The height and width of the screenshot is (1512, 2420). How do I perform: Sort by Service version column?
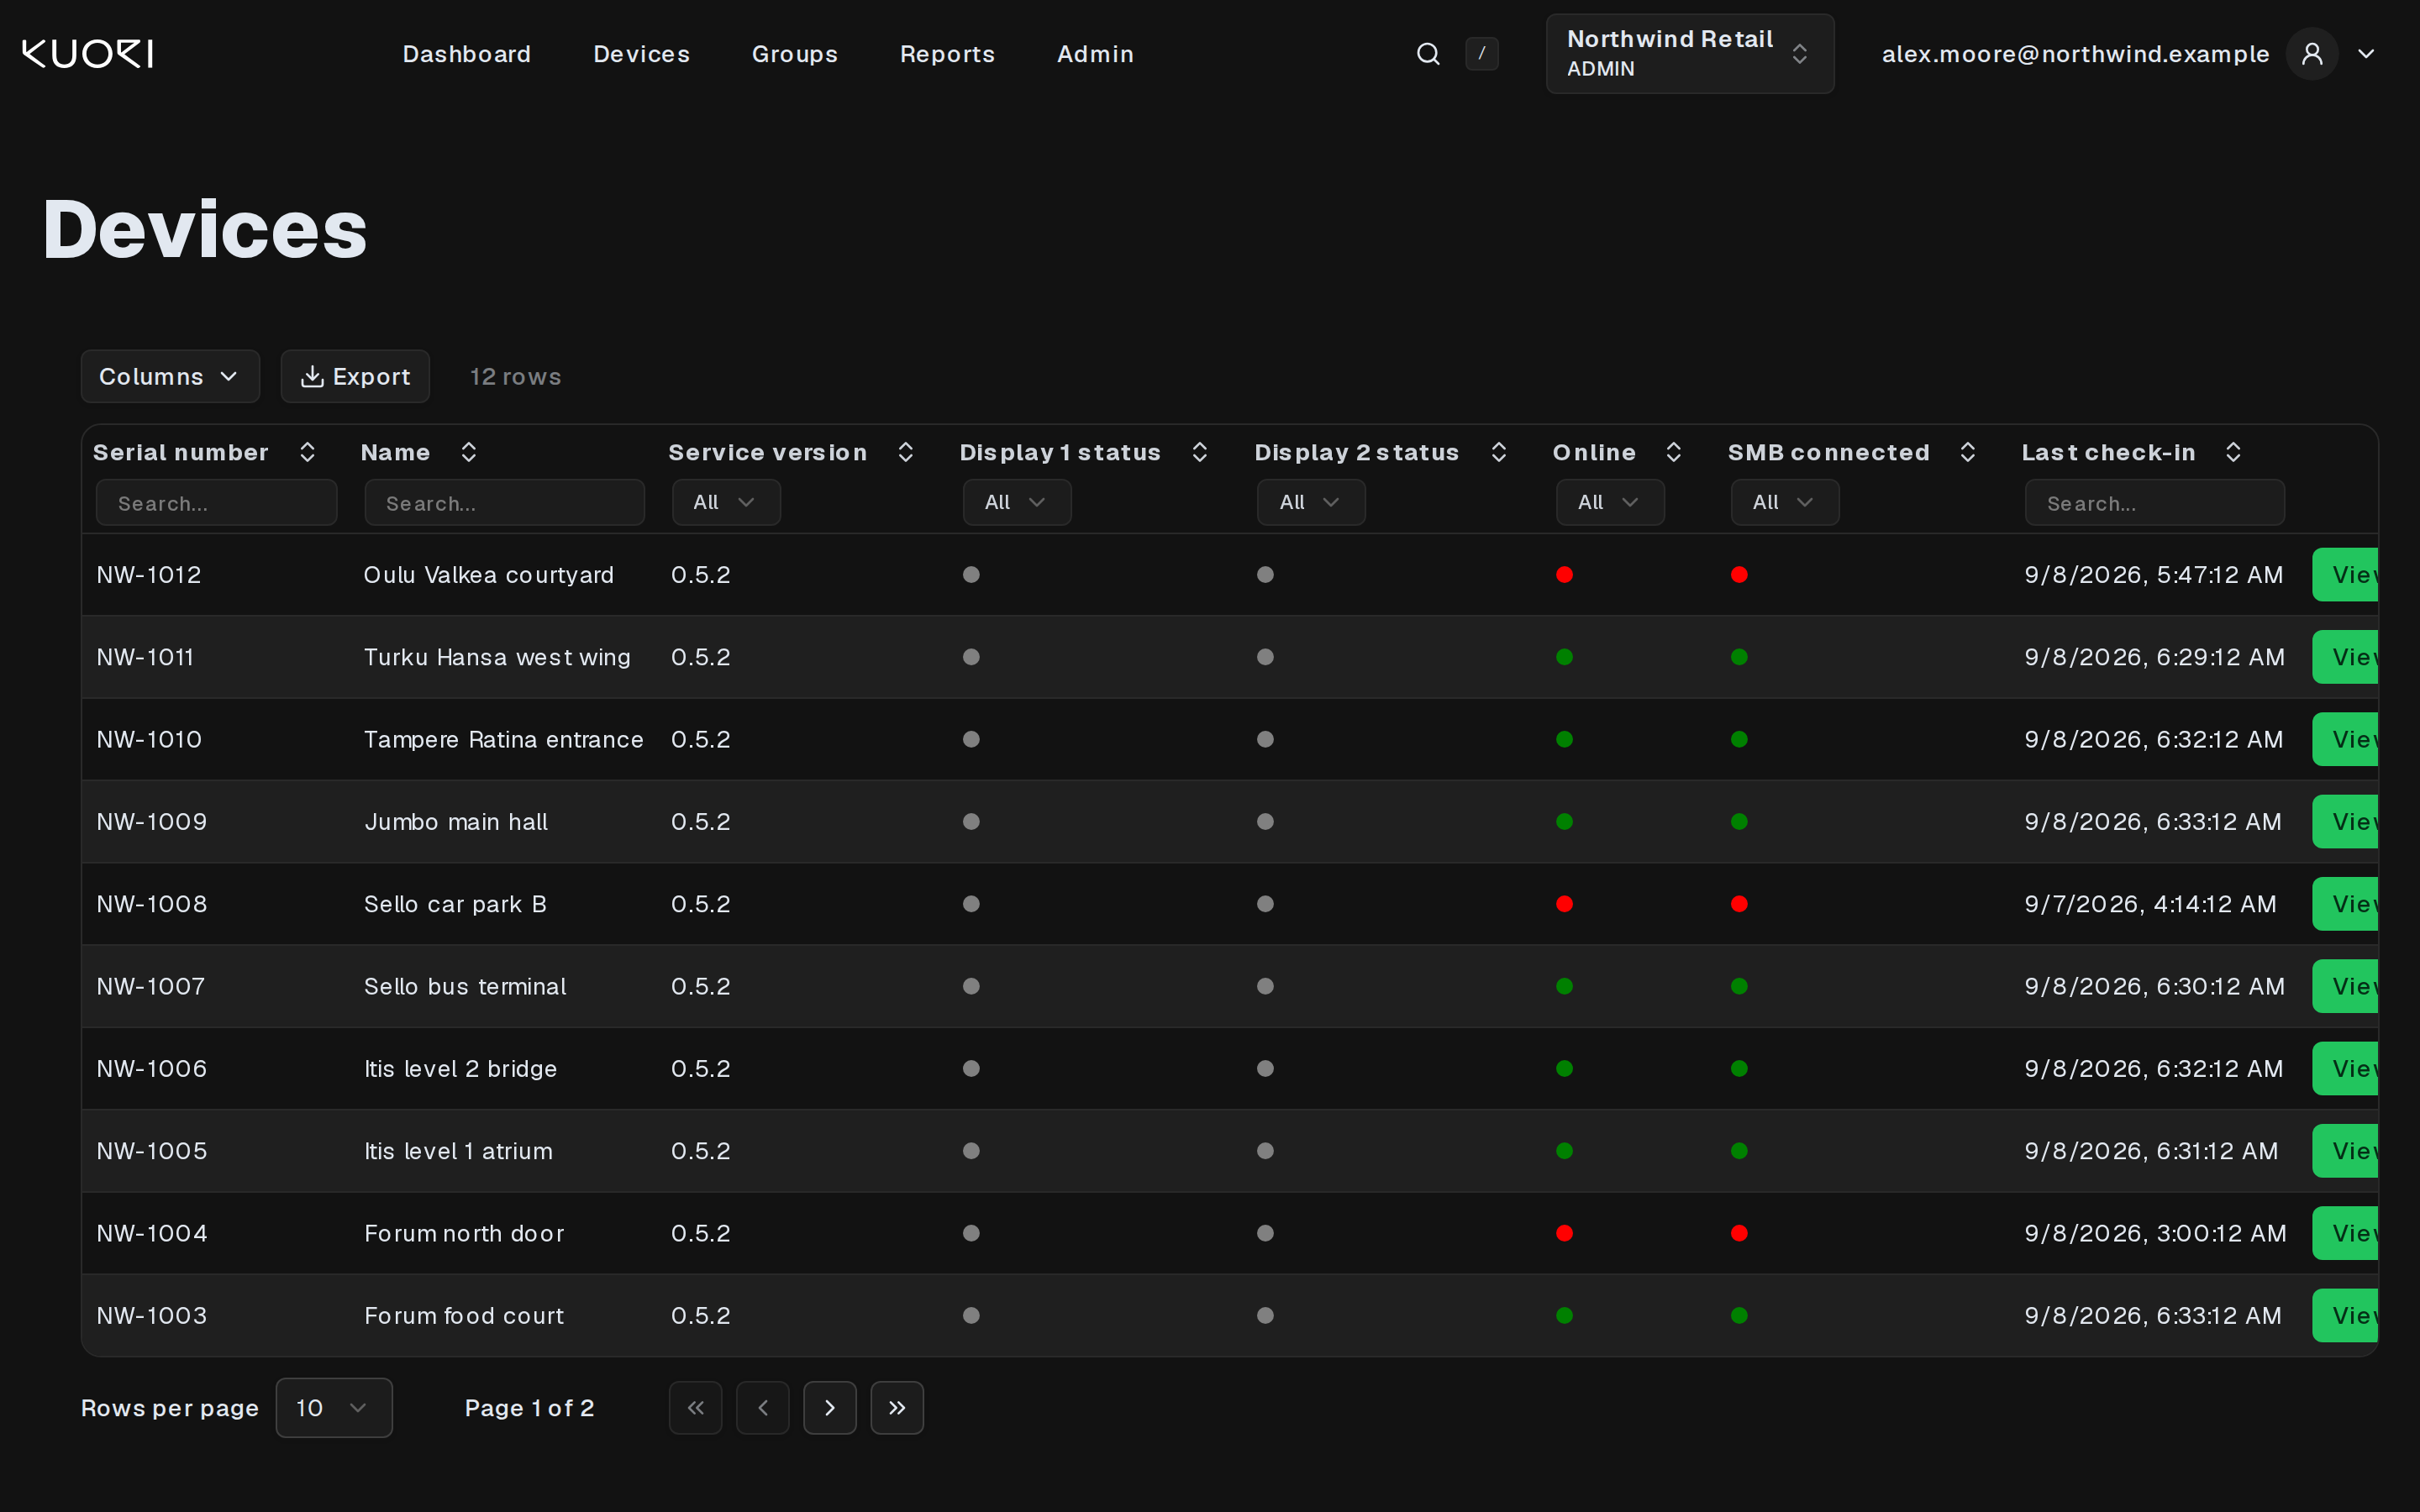pyautogui.click(x=906, y=452)
